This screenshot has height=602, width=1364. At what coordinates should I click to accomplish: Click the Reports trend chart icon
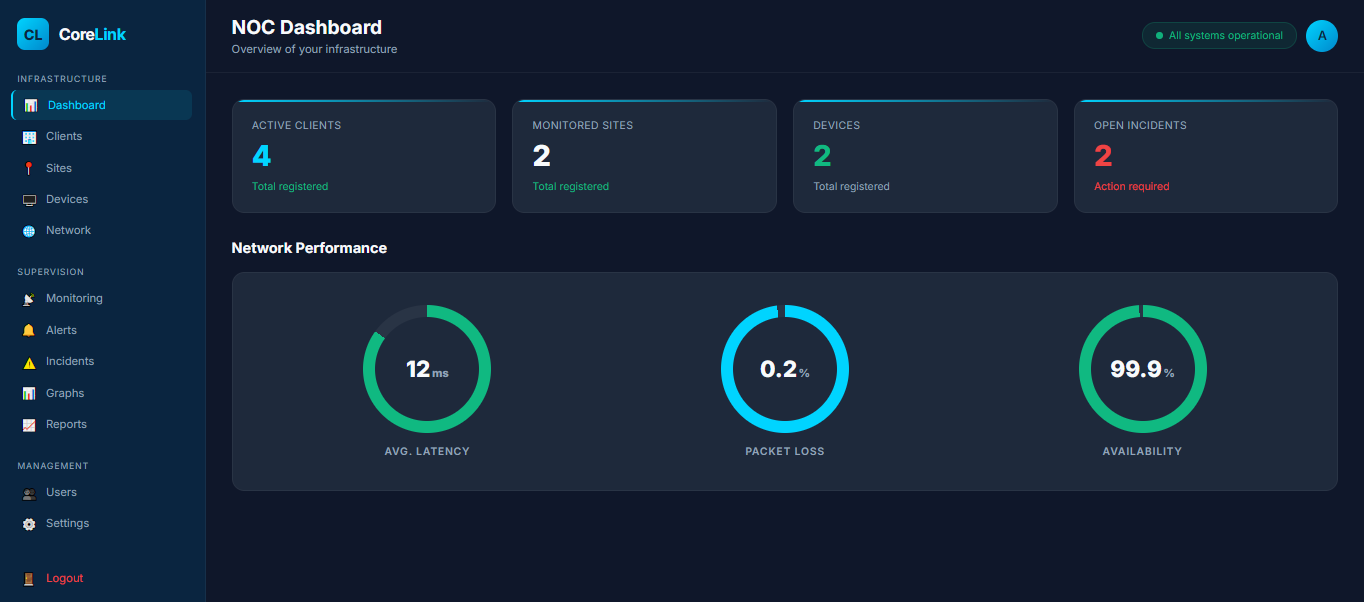29,425
